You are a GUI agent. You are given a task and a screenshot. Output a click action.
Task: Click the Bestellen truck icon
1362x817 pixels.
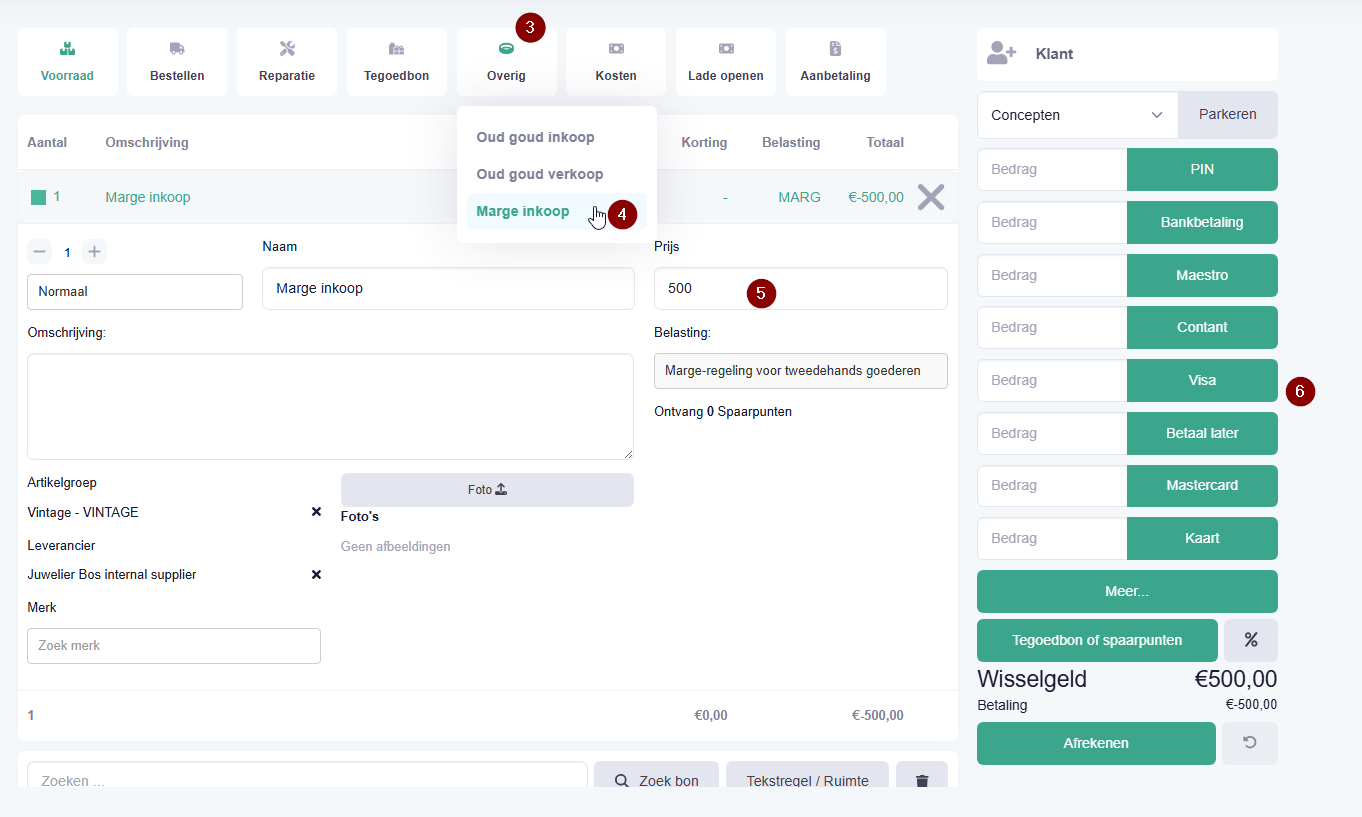click(x=177, y=49)
